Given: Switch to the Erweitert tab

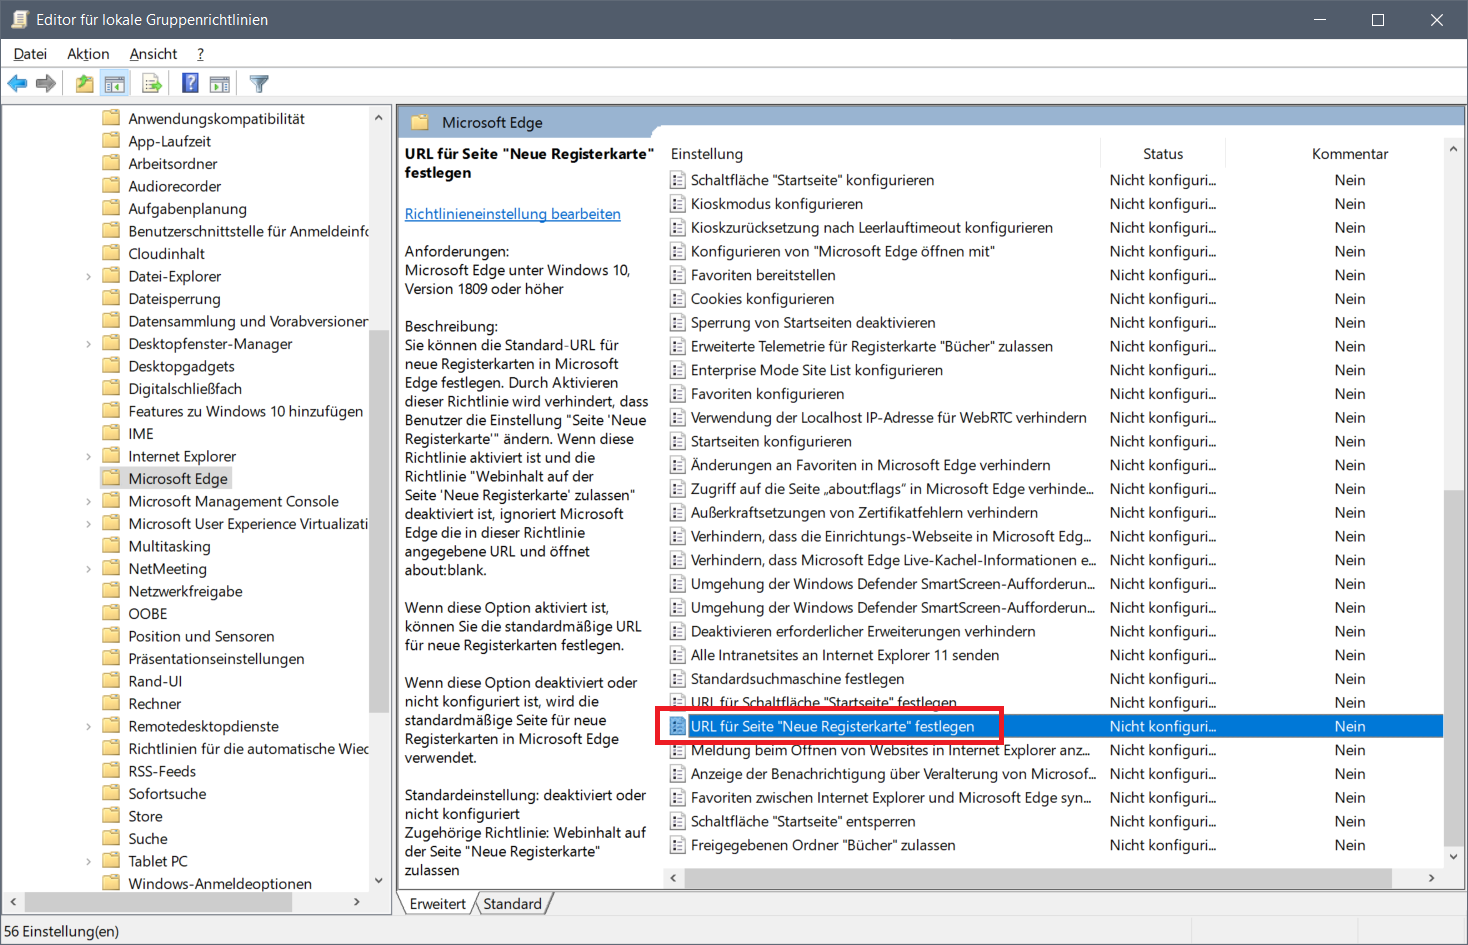Looking at the screenshot, I should pyautogui.click(x=438, y=904).
